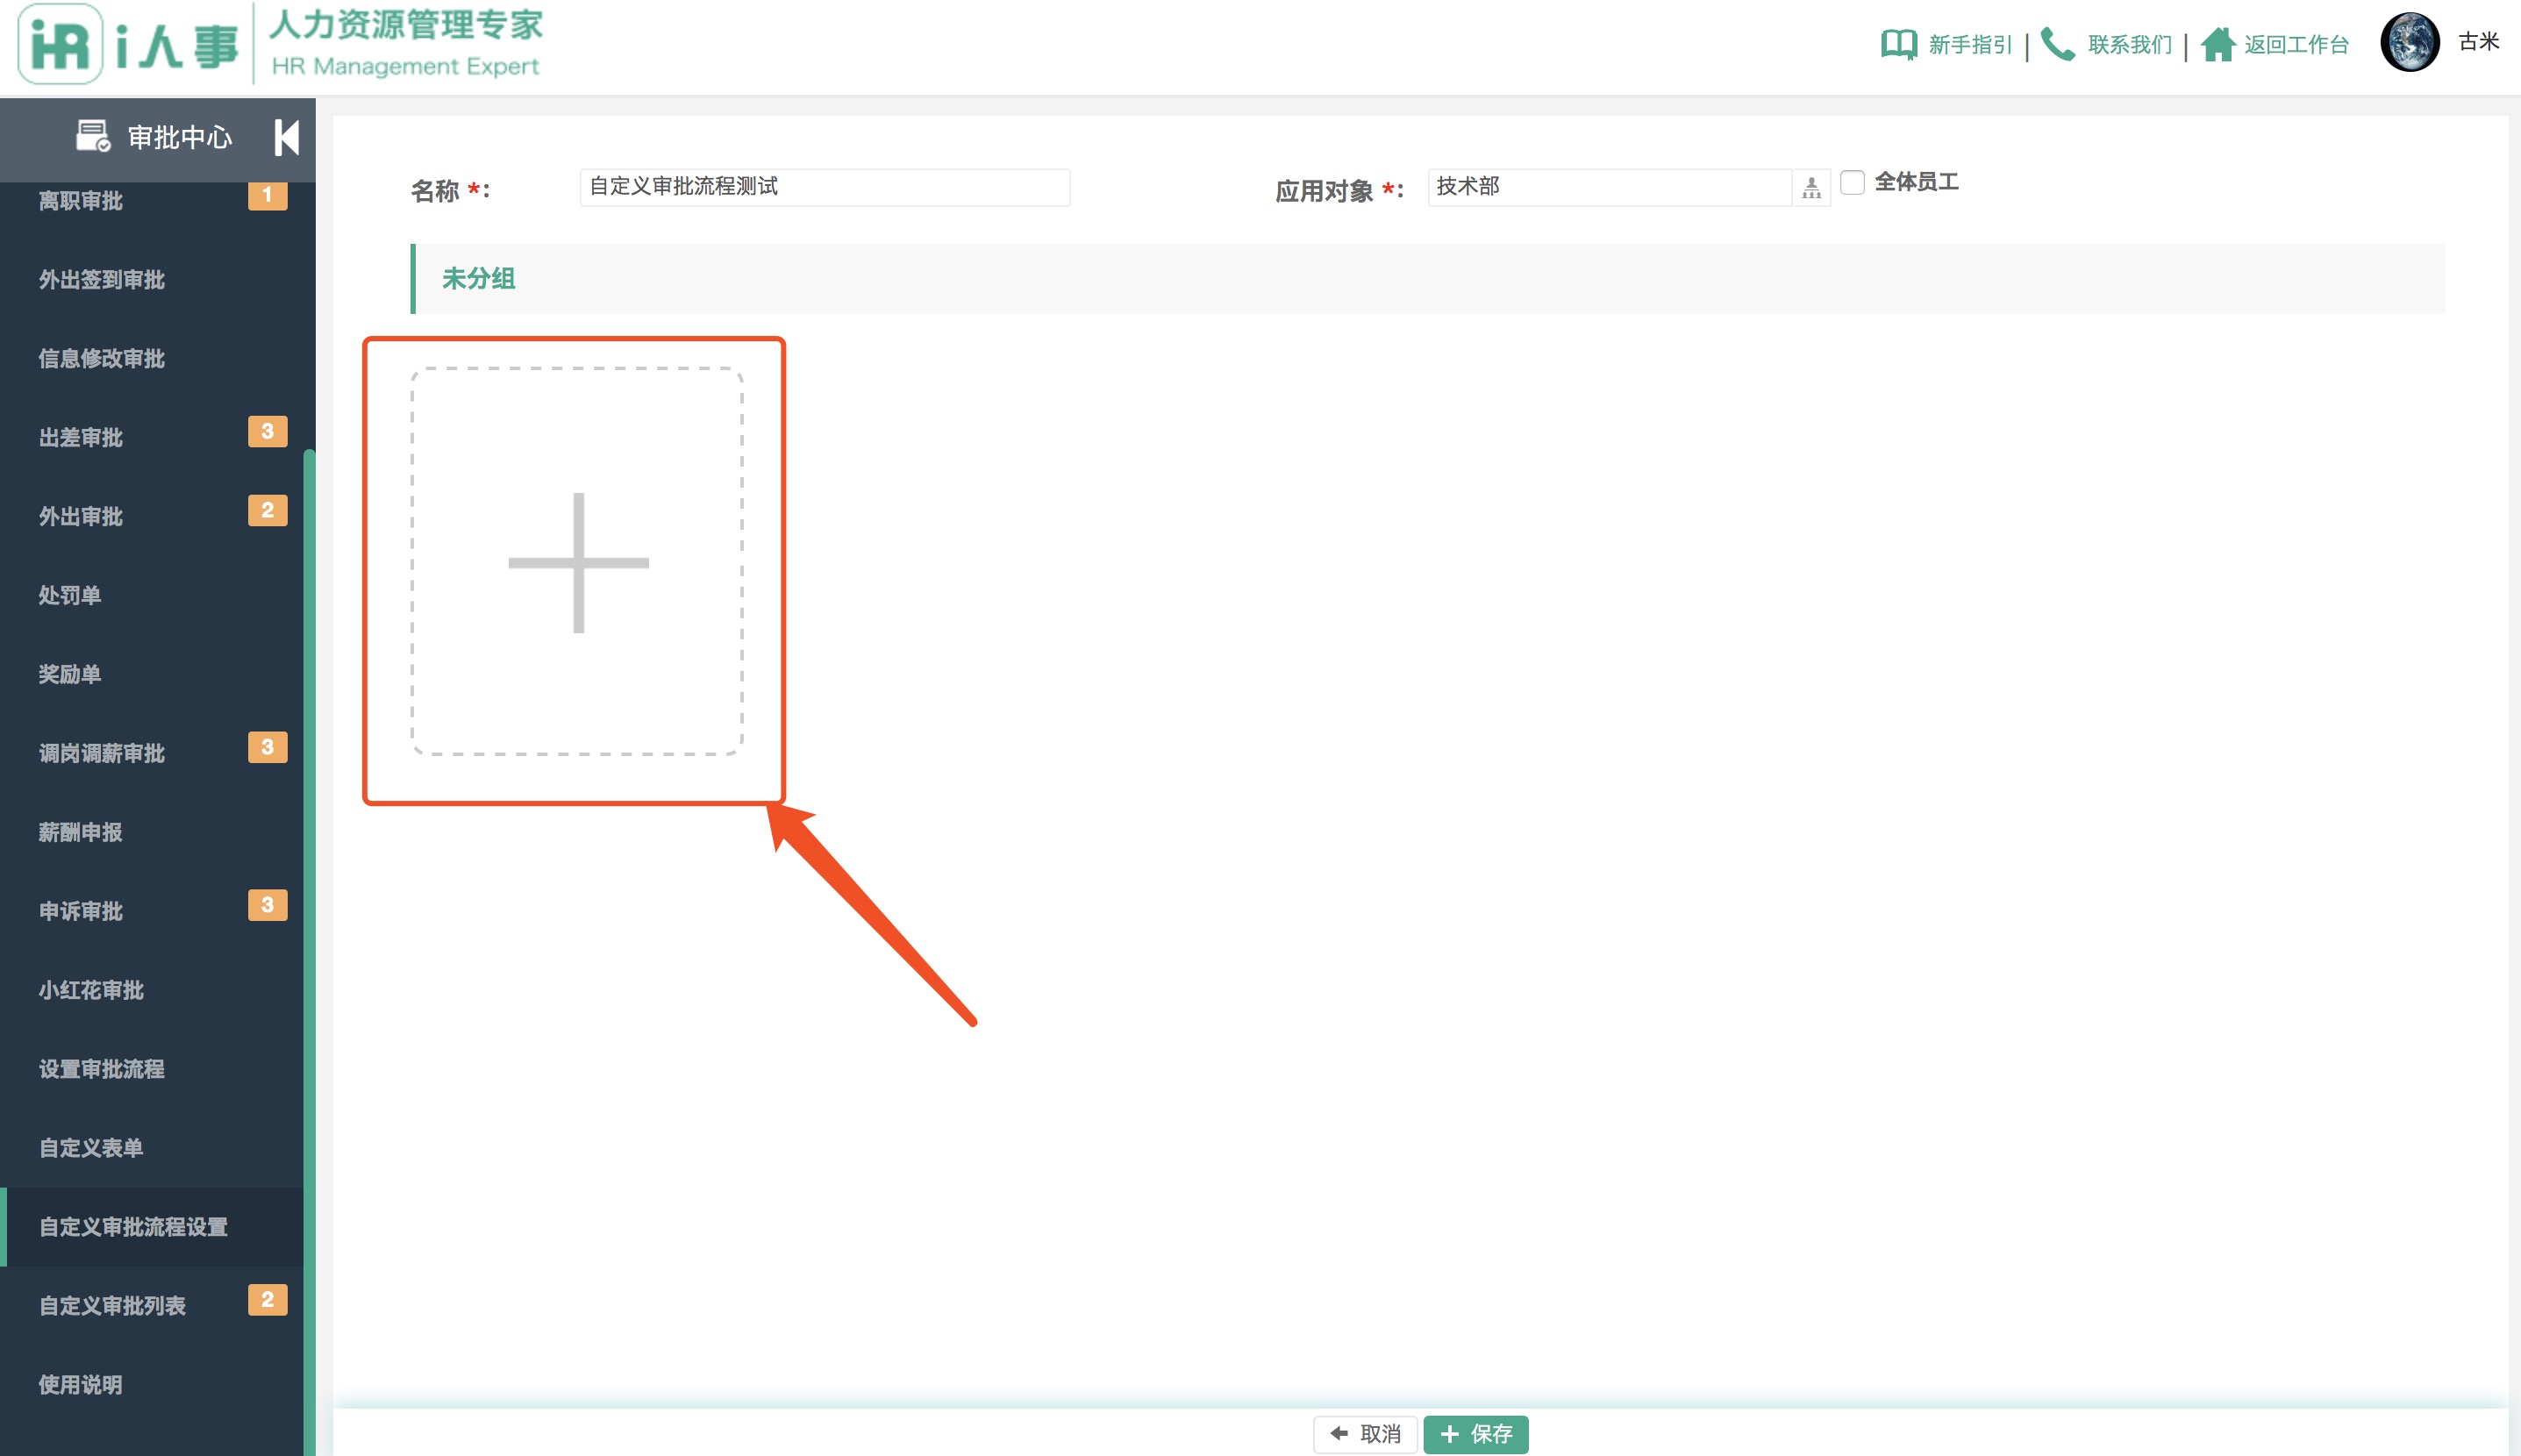Click badge 1 beside 离职审批

[267, 195]
